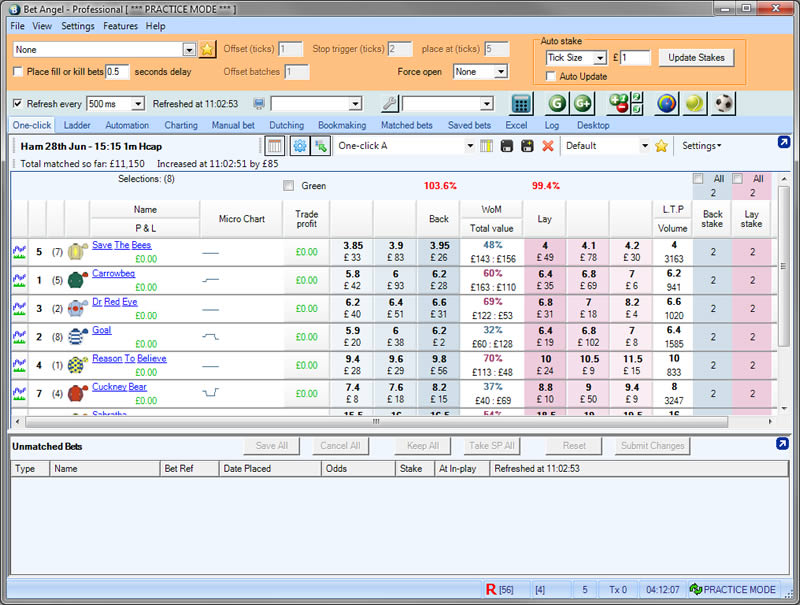The image size is (800, 605).
Task: Toggle the Auto Update checkbox
Action: pos(551,76)
